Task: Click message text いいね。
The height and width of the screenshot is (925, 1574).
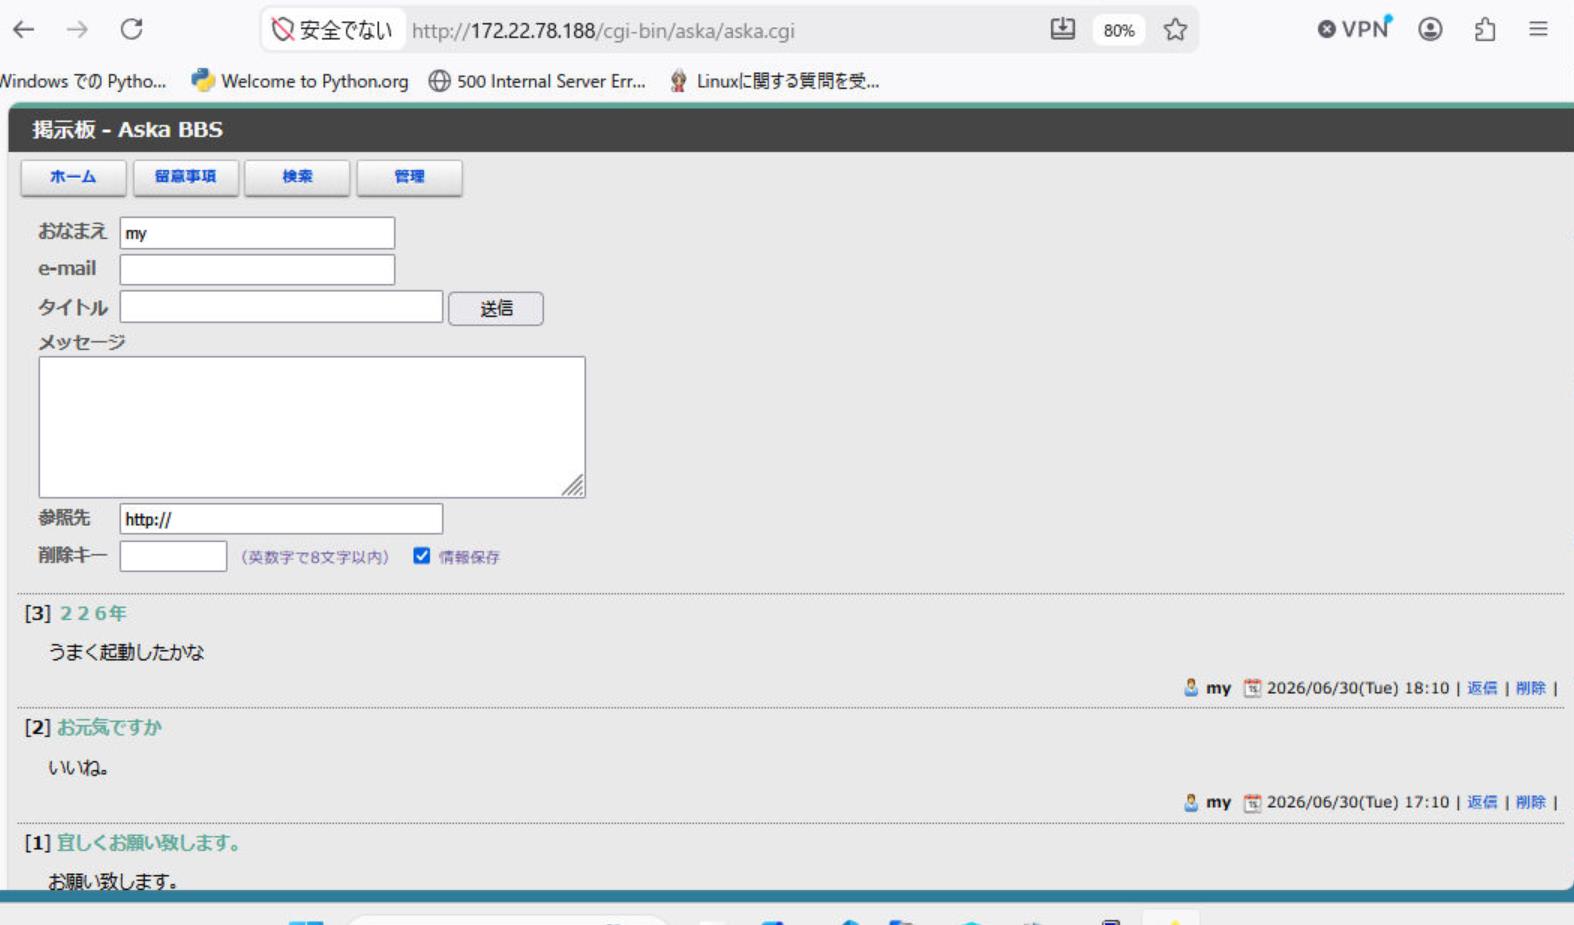Action: tap(78, 768)
